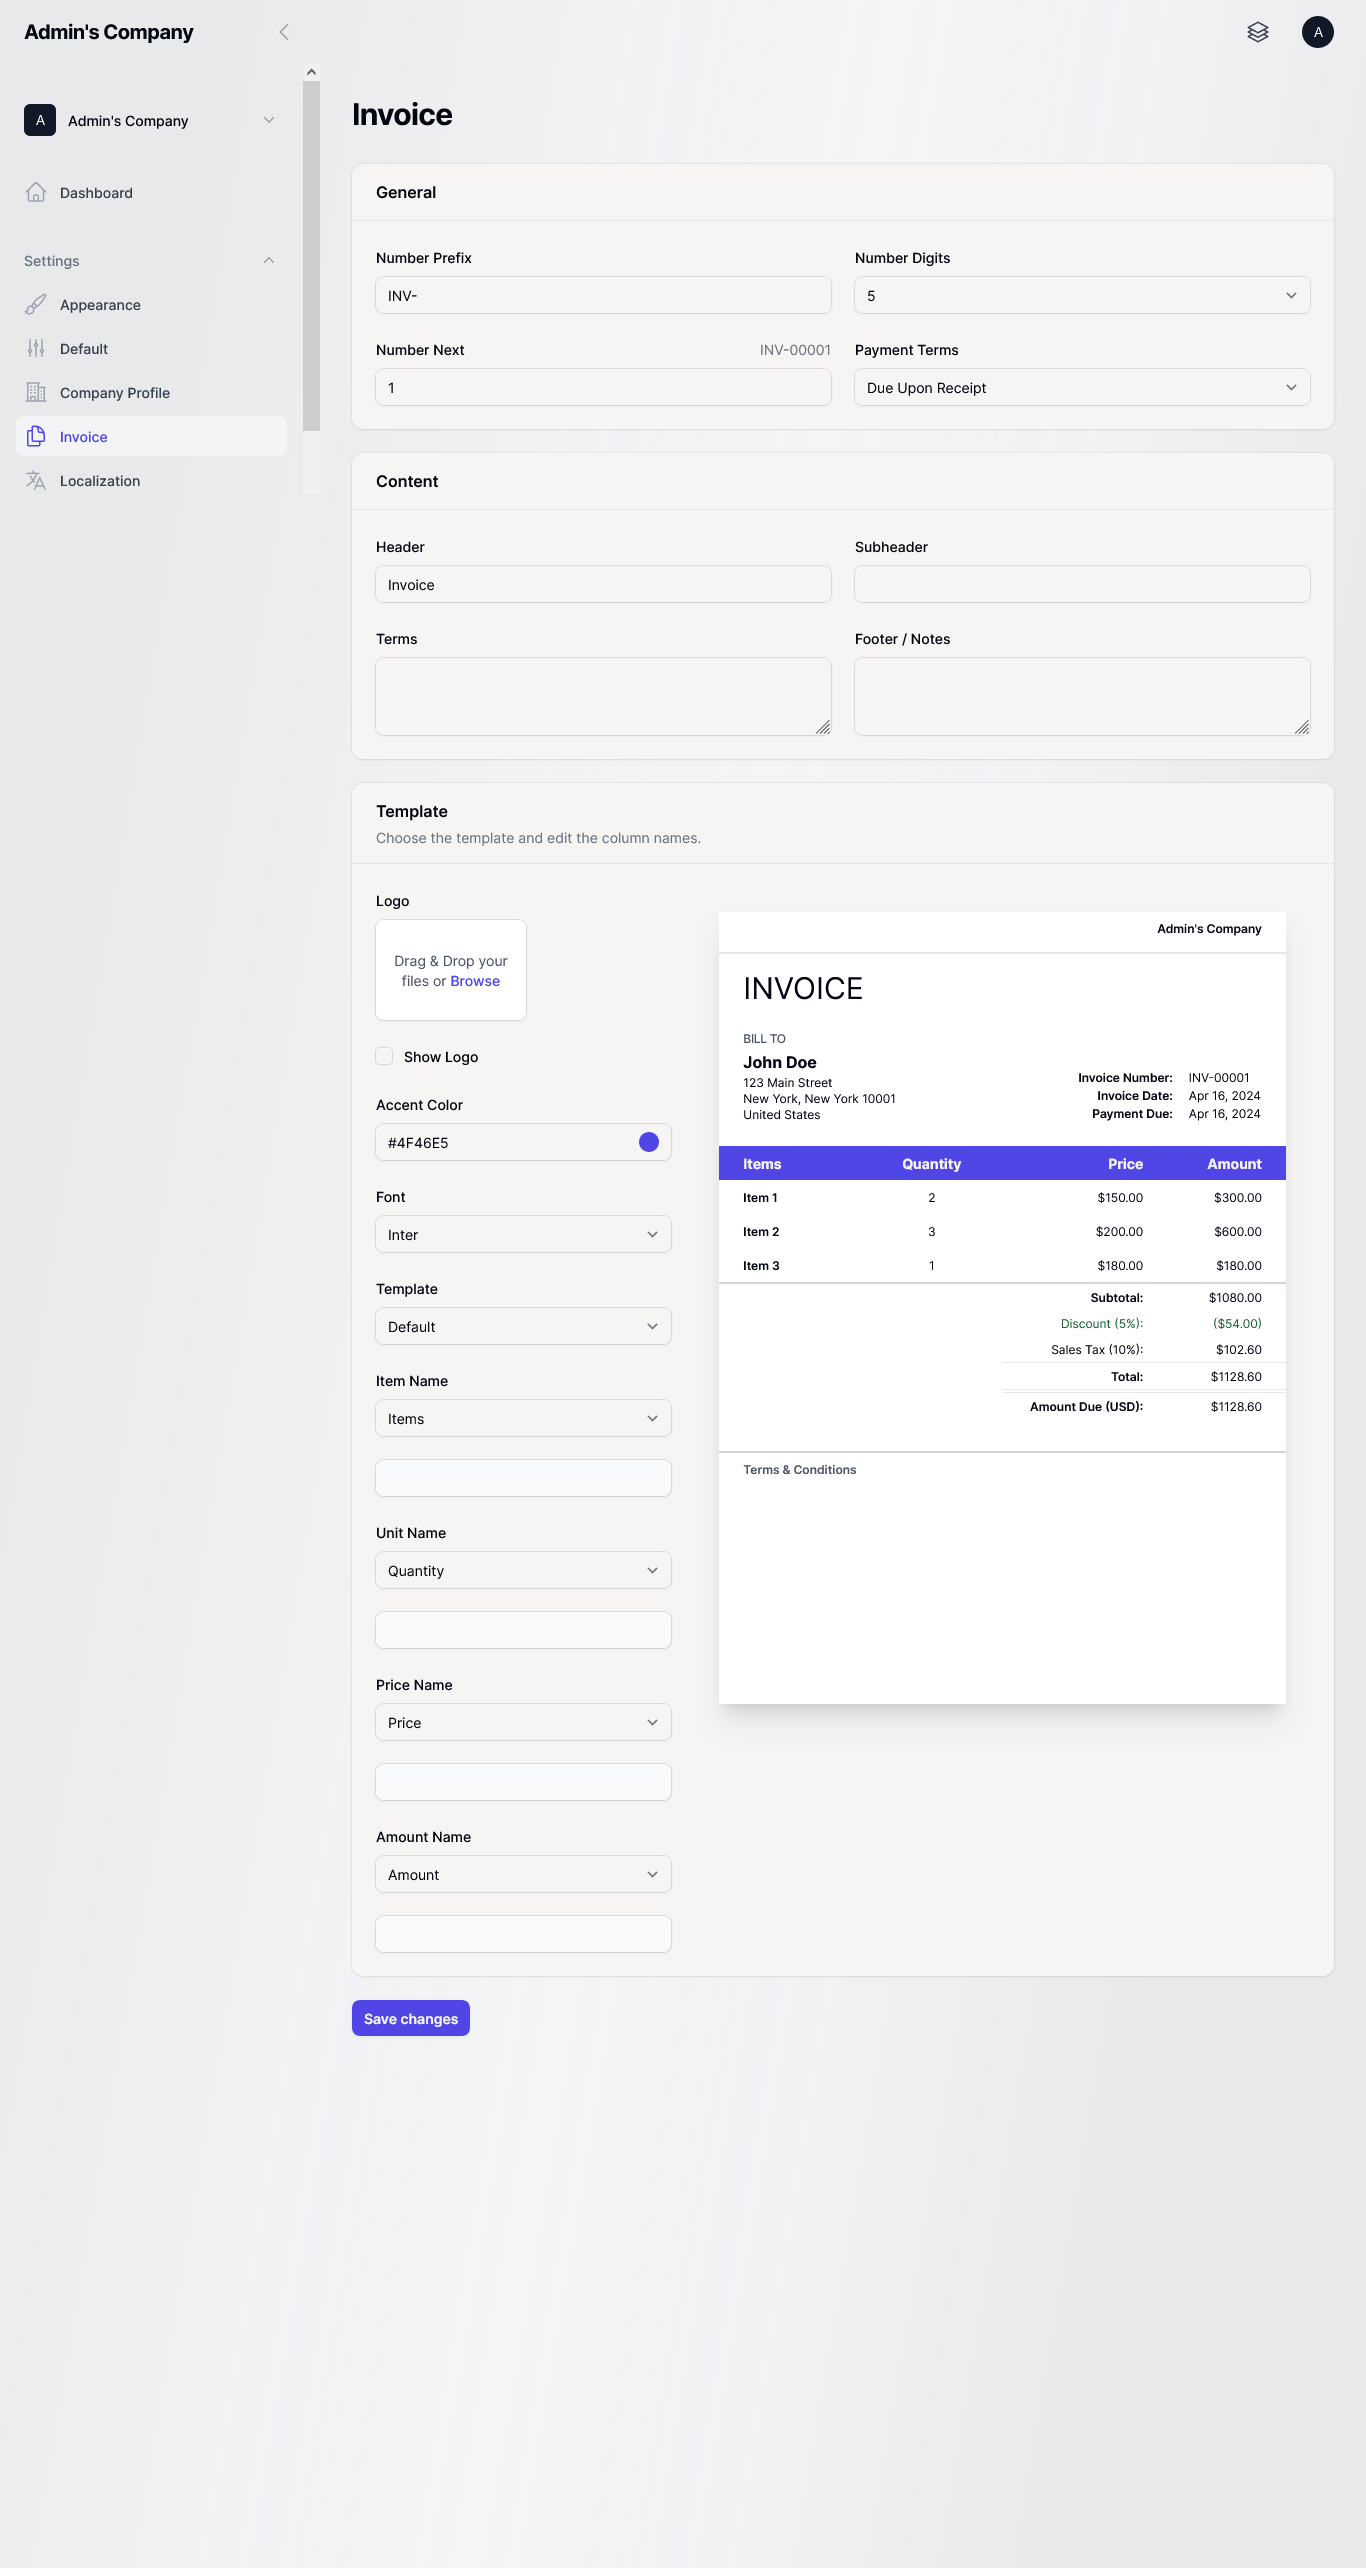Click the 'Quantity' preview column header
Image resolution: width=1366 pixels, height=2568 pixels.
click(931, 1163)
